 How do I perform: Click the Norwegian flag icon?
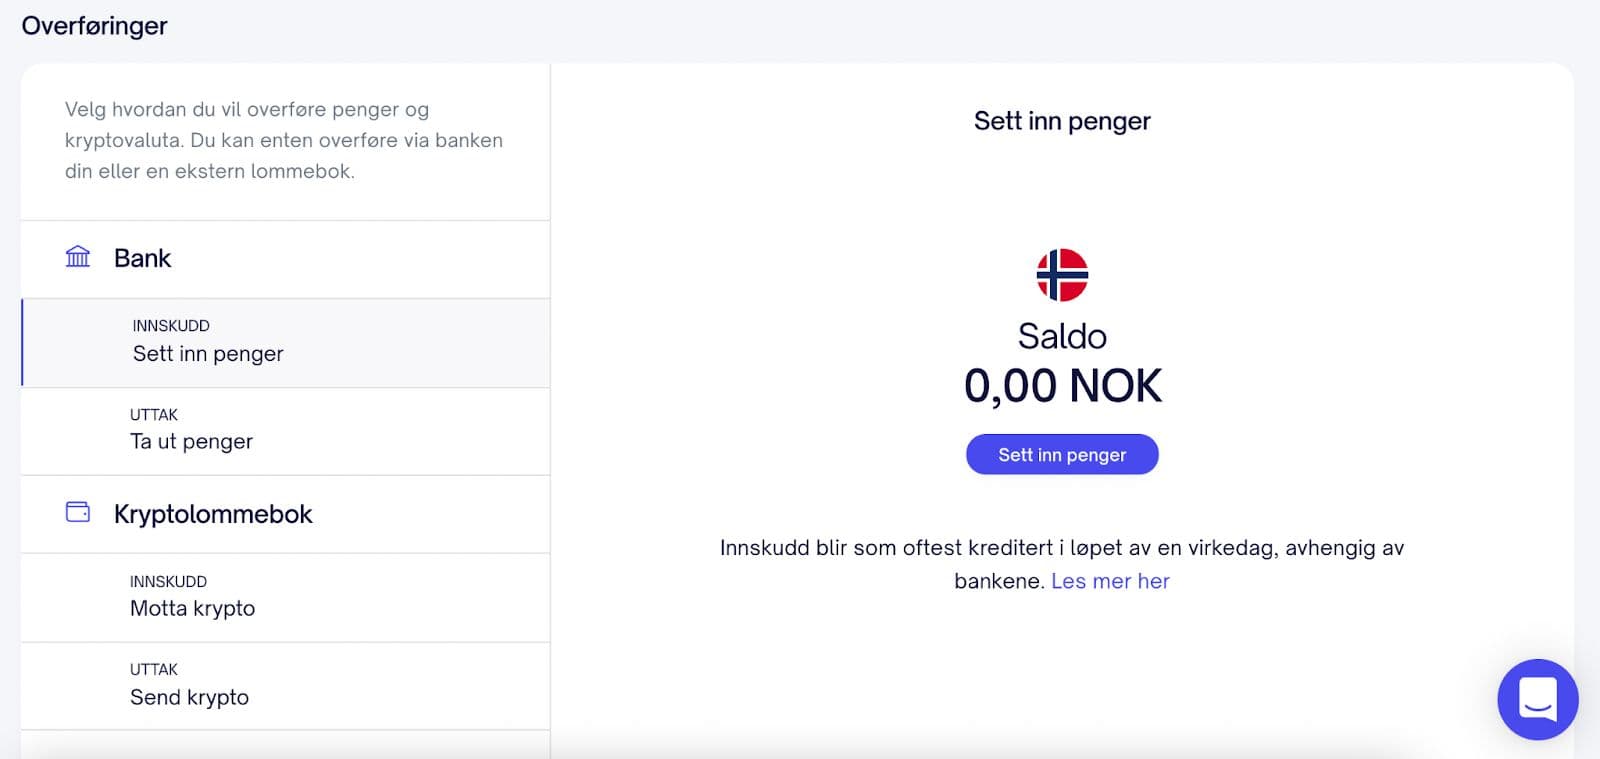(x=1062, y=275)
